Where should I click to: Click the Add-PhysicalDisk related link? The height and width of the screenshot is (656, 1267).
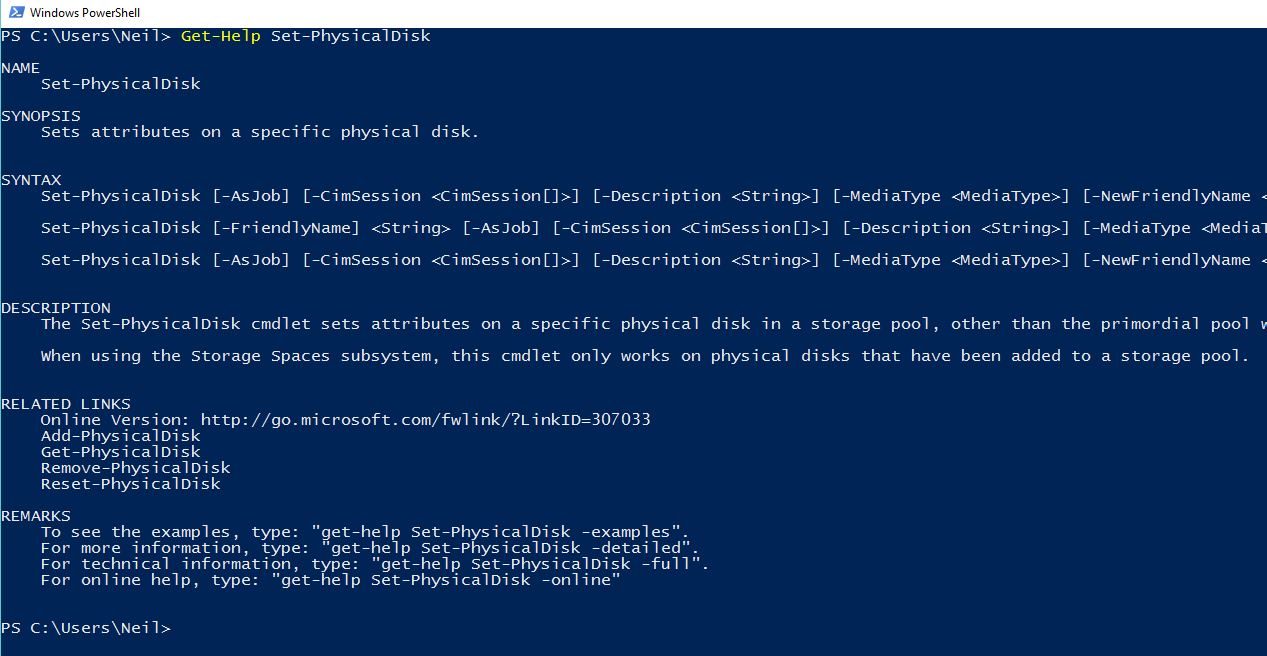click(x=120, y=436)
